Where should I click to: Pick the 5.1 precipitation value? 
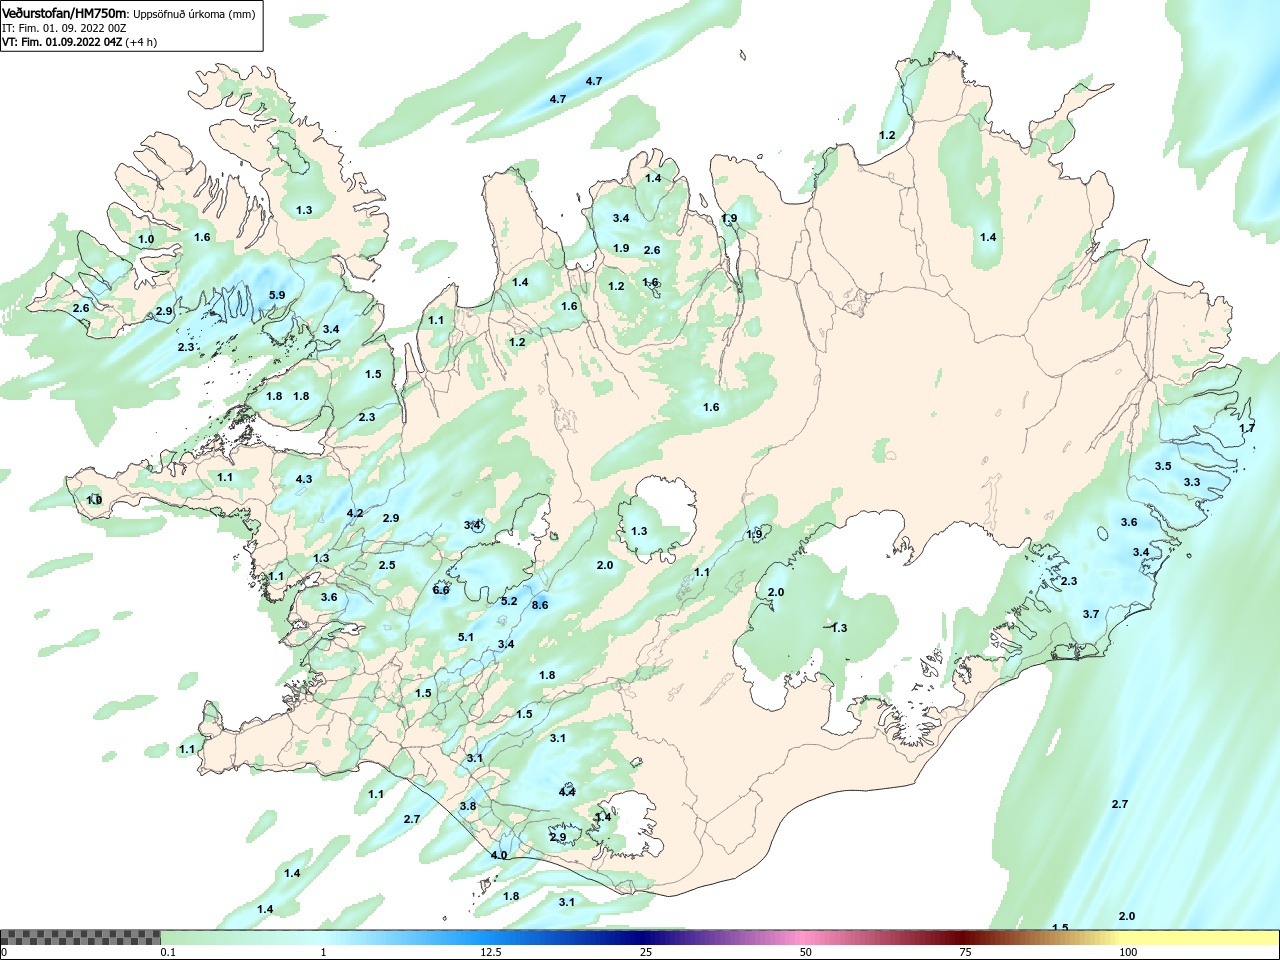466,637
